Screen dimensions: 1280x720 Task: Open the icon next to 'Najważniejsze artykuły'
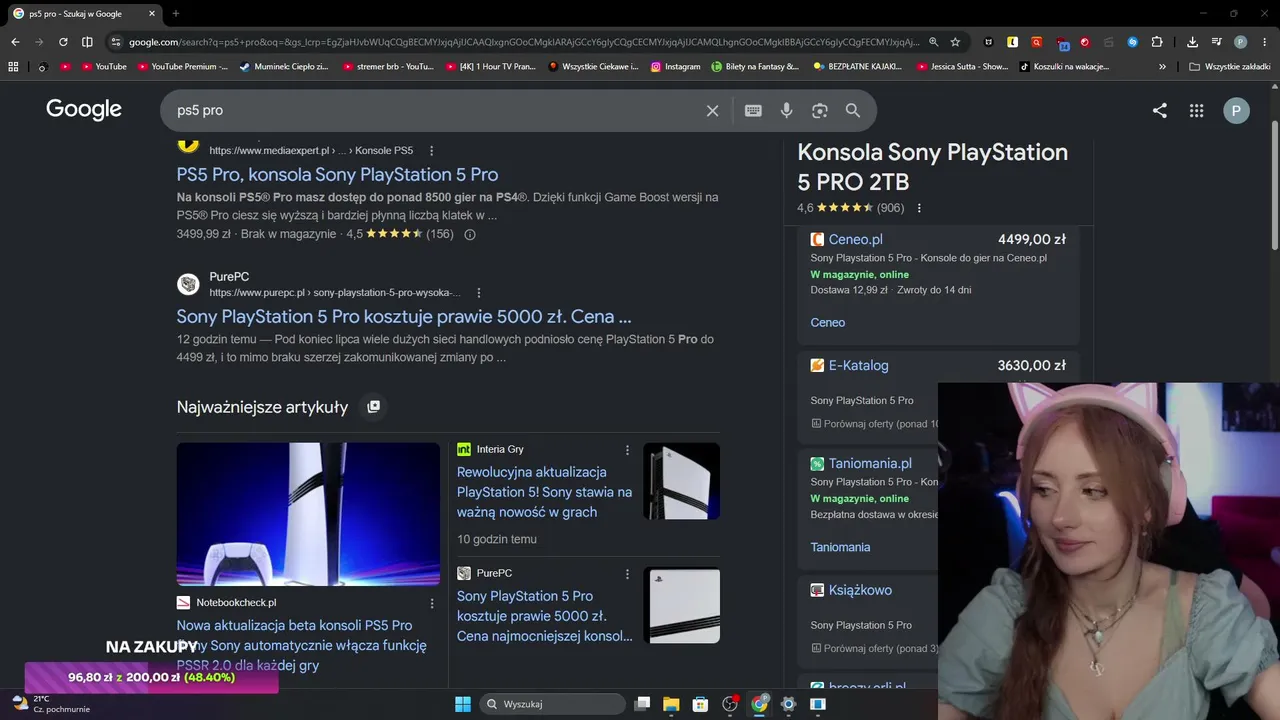(x=374, y=407)
